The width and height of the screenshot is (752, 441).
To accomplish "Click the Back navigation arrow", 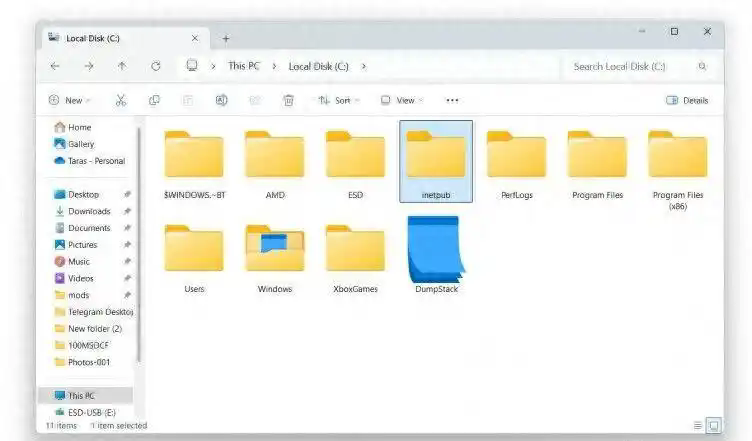I will pyautogui.click(x=55, y=66).
